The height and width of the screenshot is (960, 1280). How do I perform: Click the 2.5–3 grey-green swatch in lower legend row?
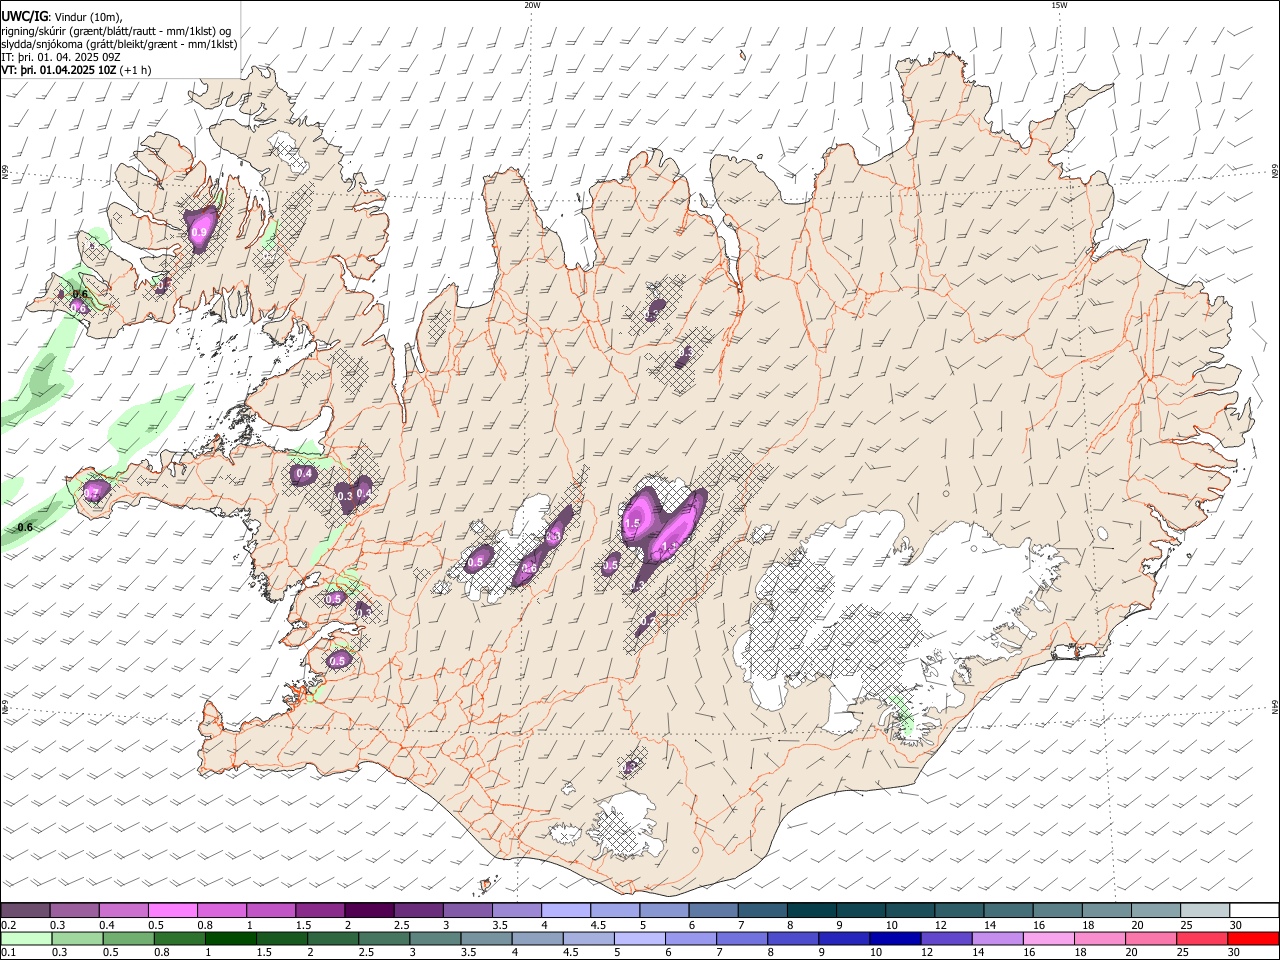coord(384,939)
